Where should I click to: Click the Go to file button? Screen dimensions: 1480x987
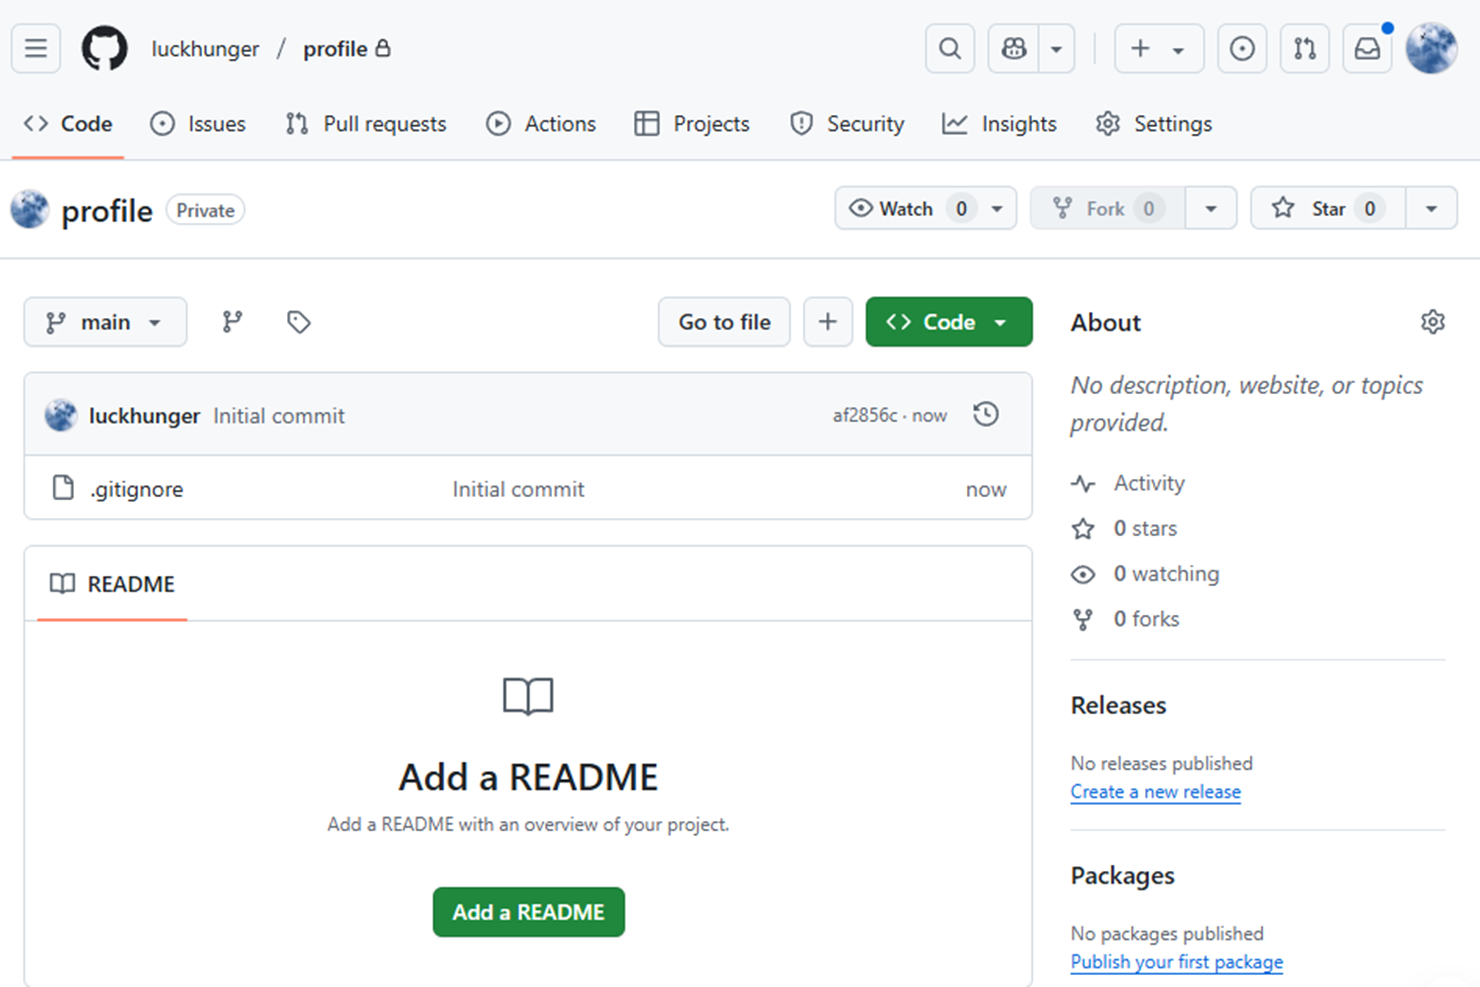[x=724, y=322]
